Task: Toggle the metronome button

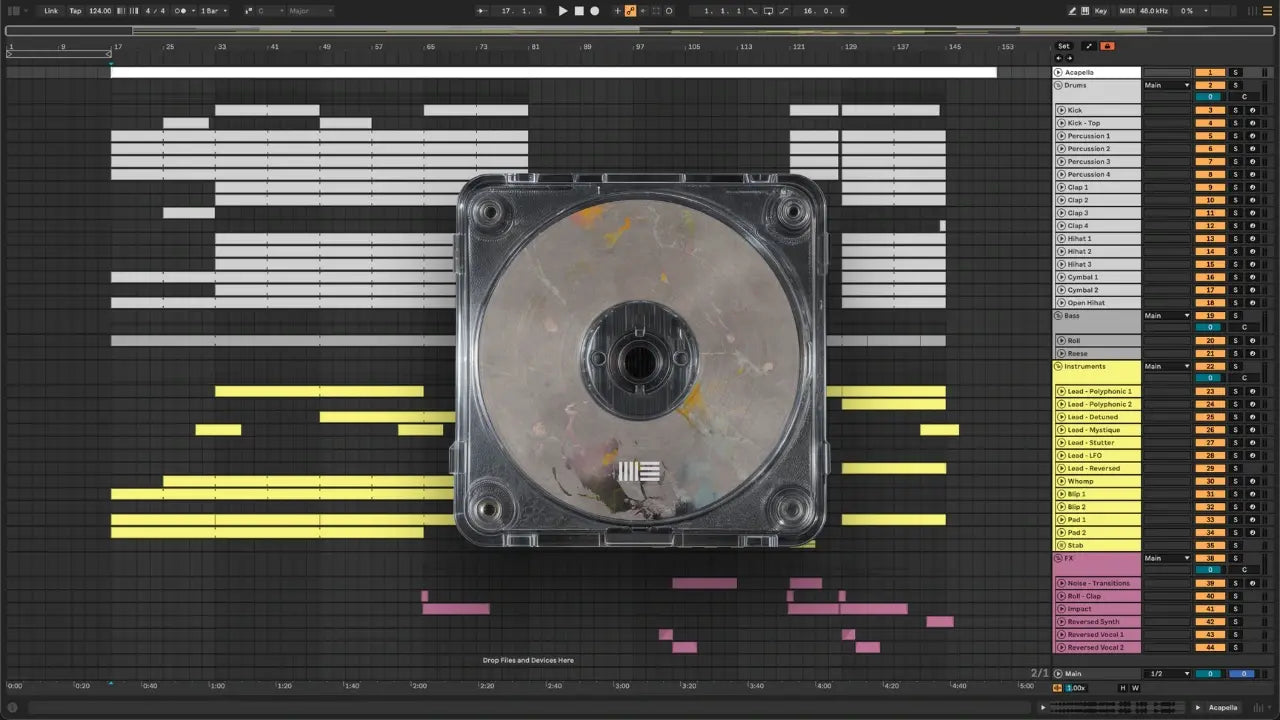Action: (x=181, y=11)
